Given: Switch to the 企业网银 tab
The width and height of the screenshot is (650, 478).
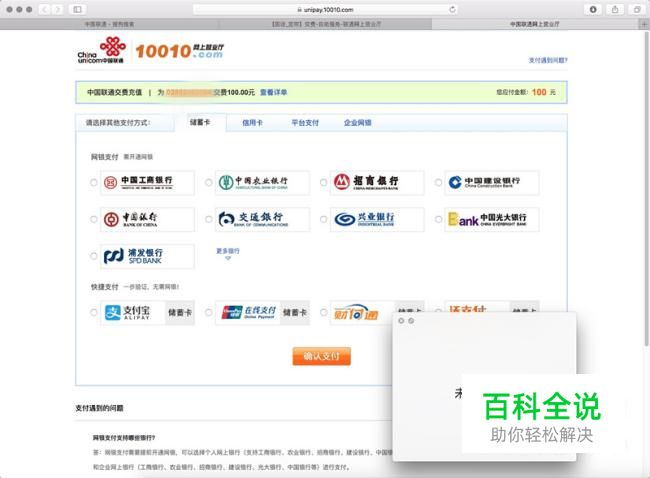Looking at the screenshot, I should click(x=357, y=123).
